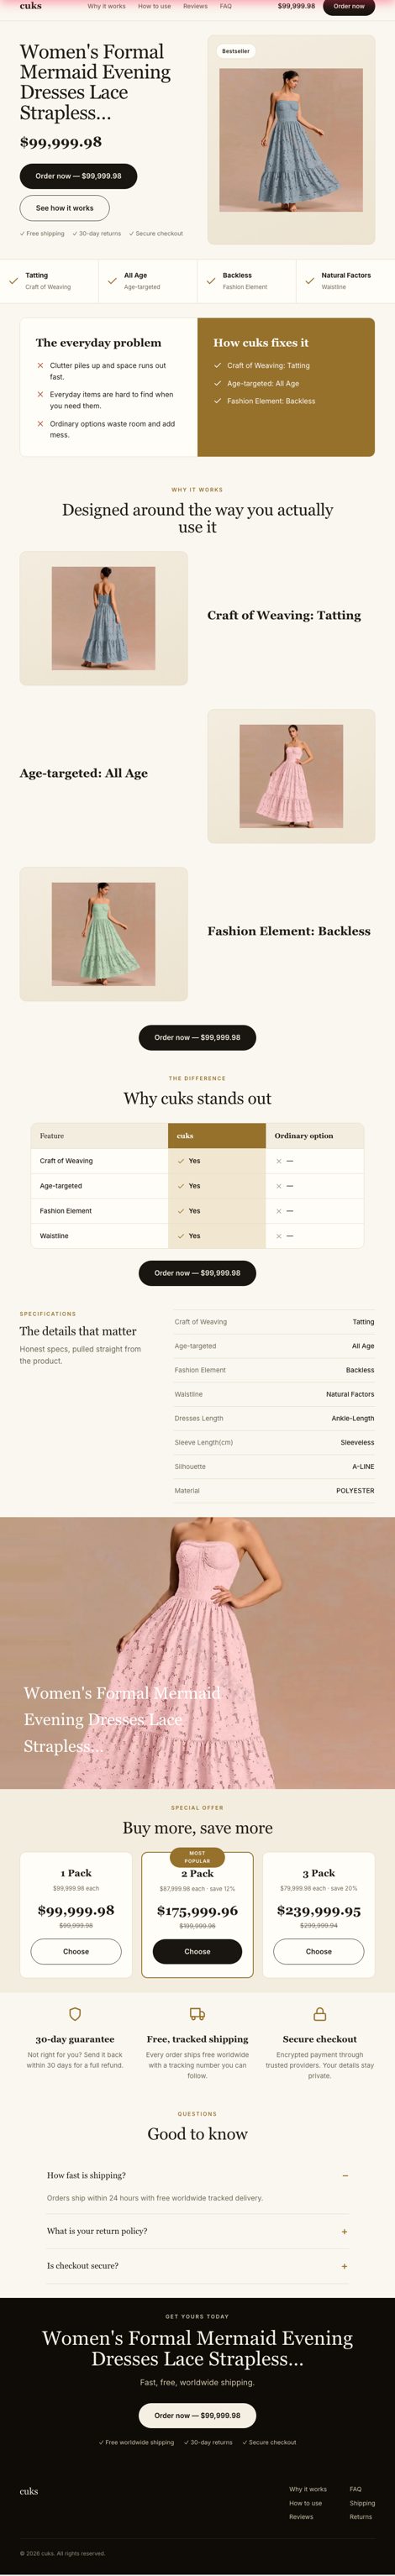395x2576 pixels.
Task: Open the Returns link in footer
Action: (x=361, y=2517)
